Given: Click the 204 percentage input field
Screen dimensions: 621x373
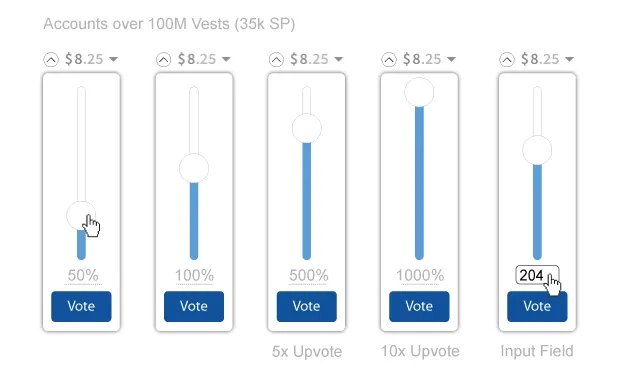Looking at the screenshot, I should [537, 275].
